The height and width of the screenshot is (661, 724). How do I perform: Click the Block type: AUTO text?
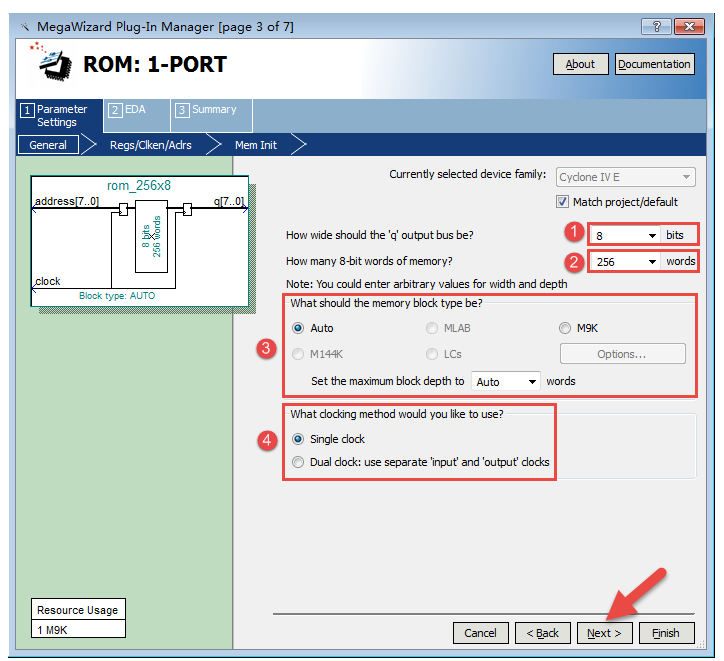pyautogui.click(x=117, y=296)
